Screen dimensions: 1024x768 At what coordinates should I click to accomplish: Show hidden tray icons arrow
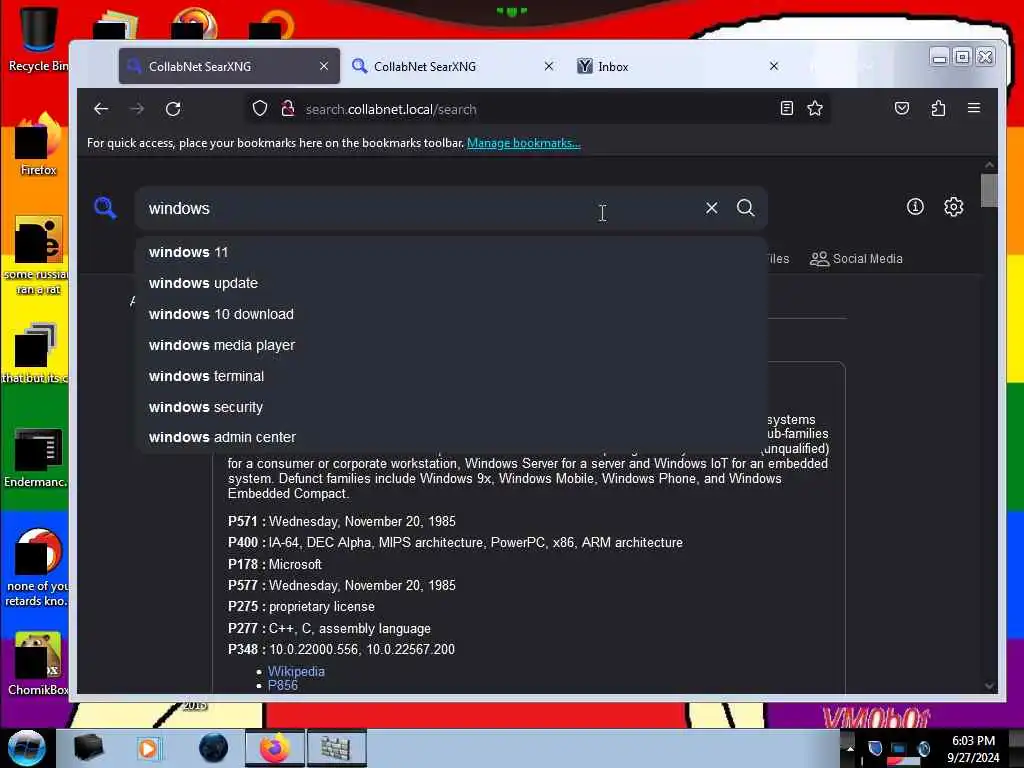pyautogui.click(x=850, y=748)
